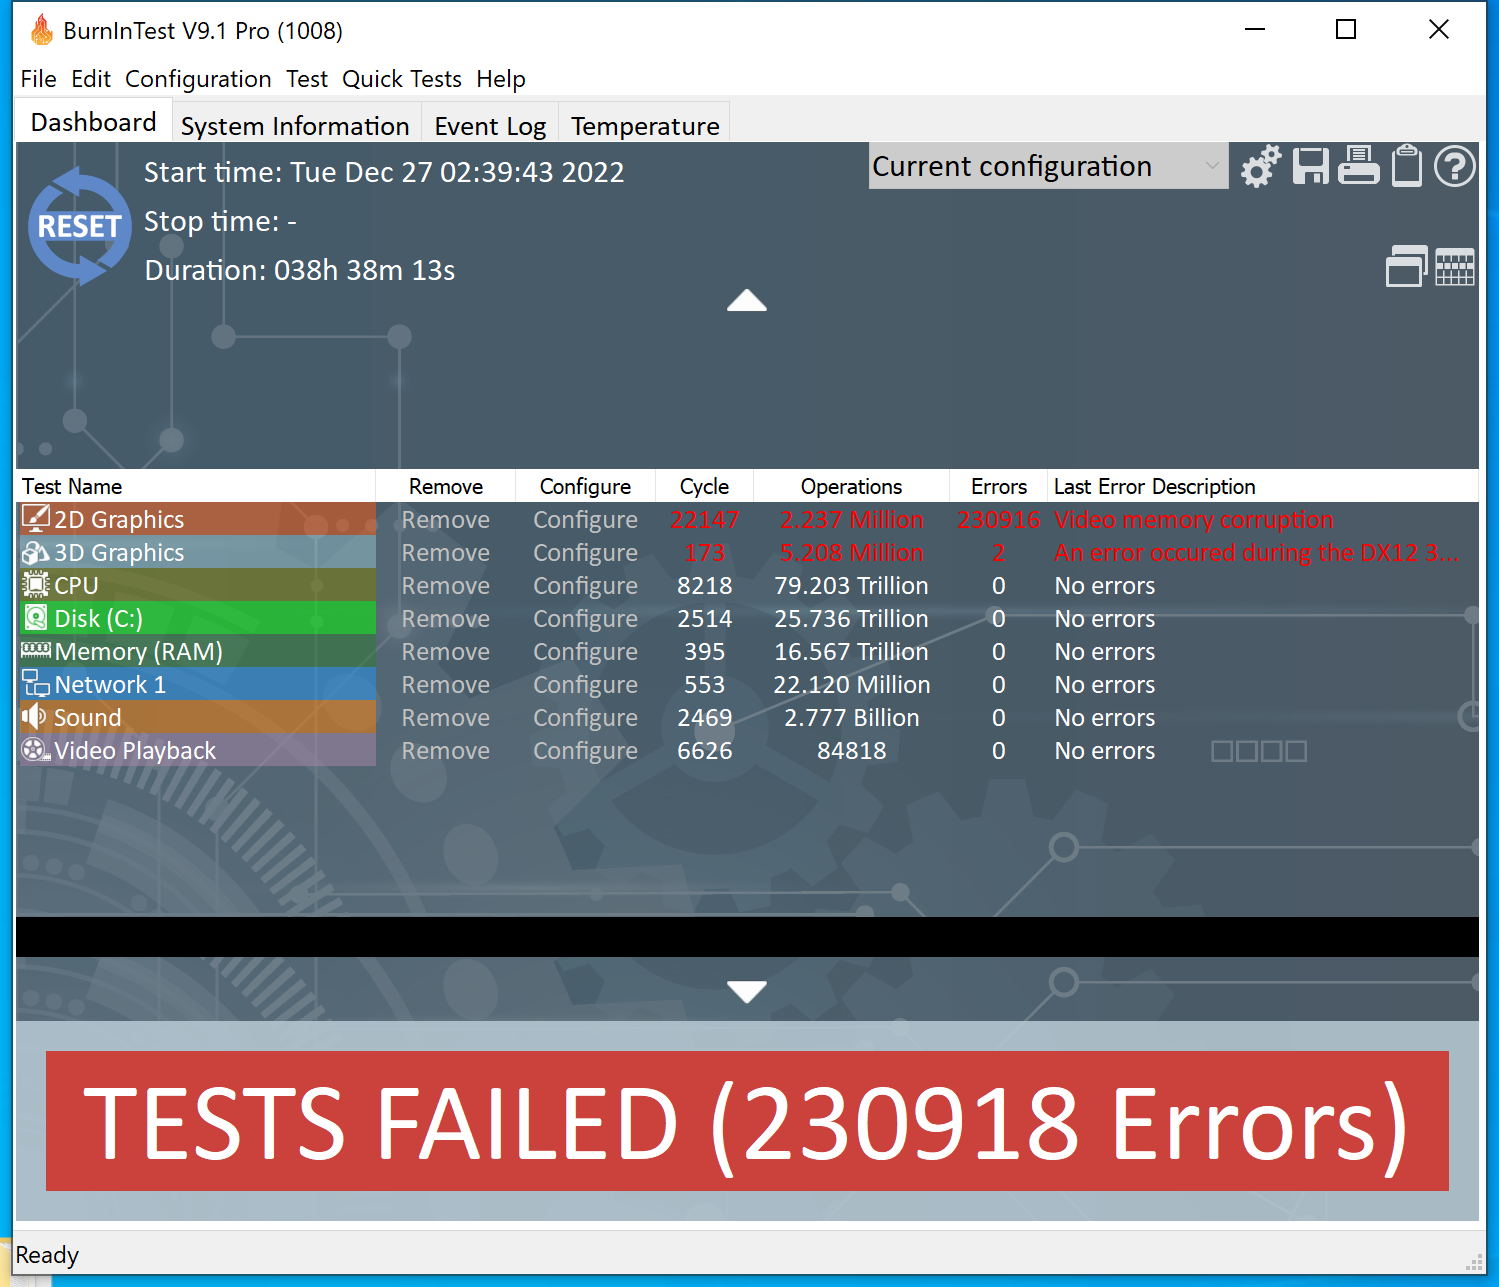1499x1287 pixels.
Task: Click the 2D Graphics test icon
Action: (36, 519)
